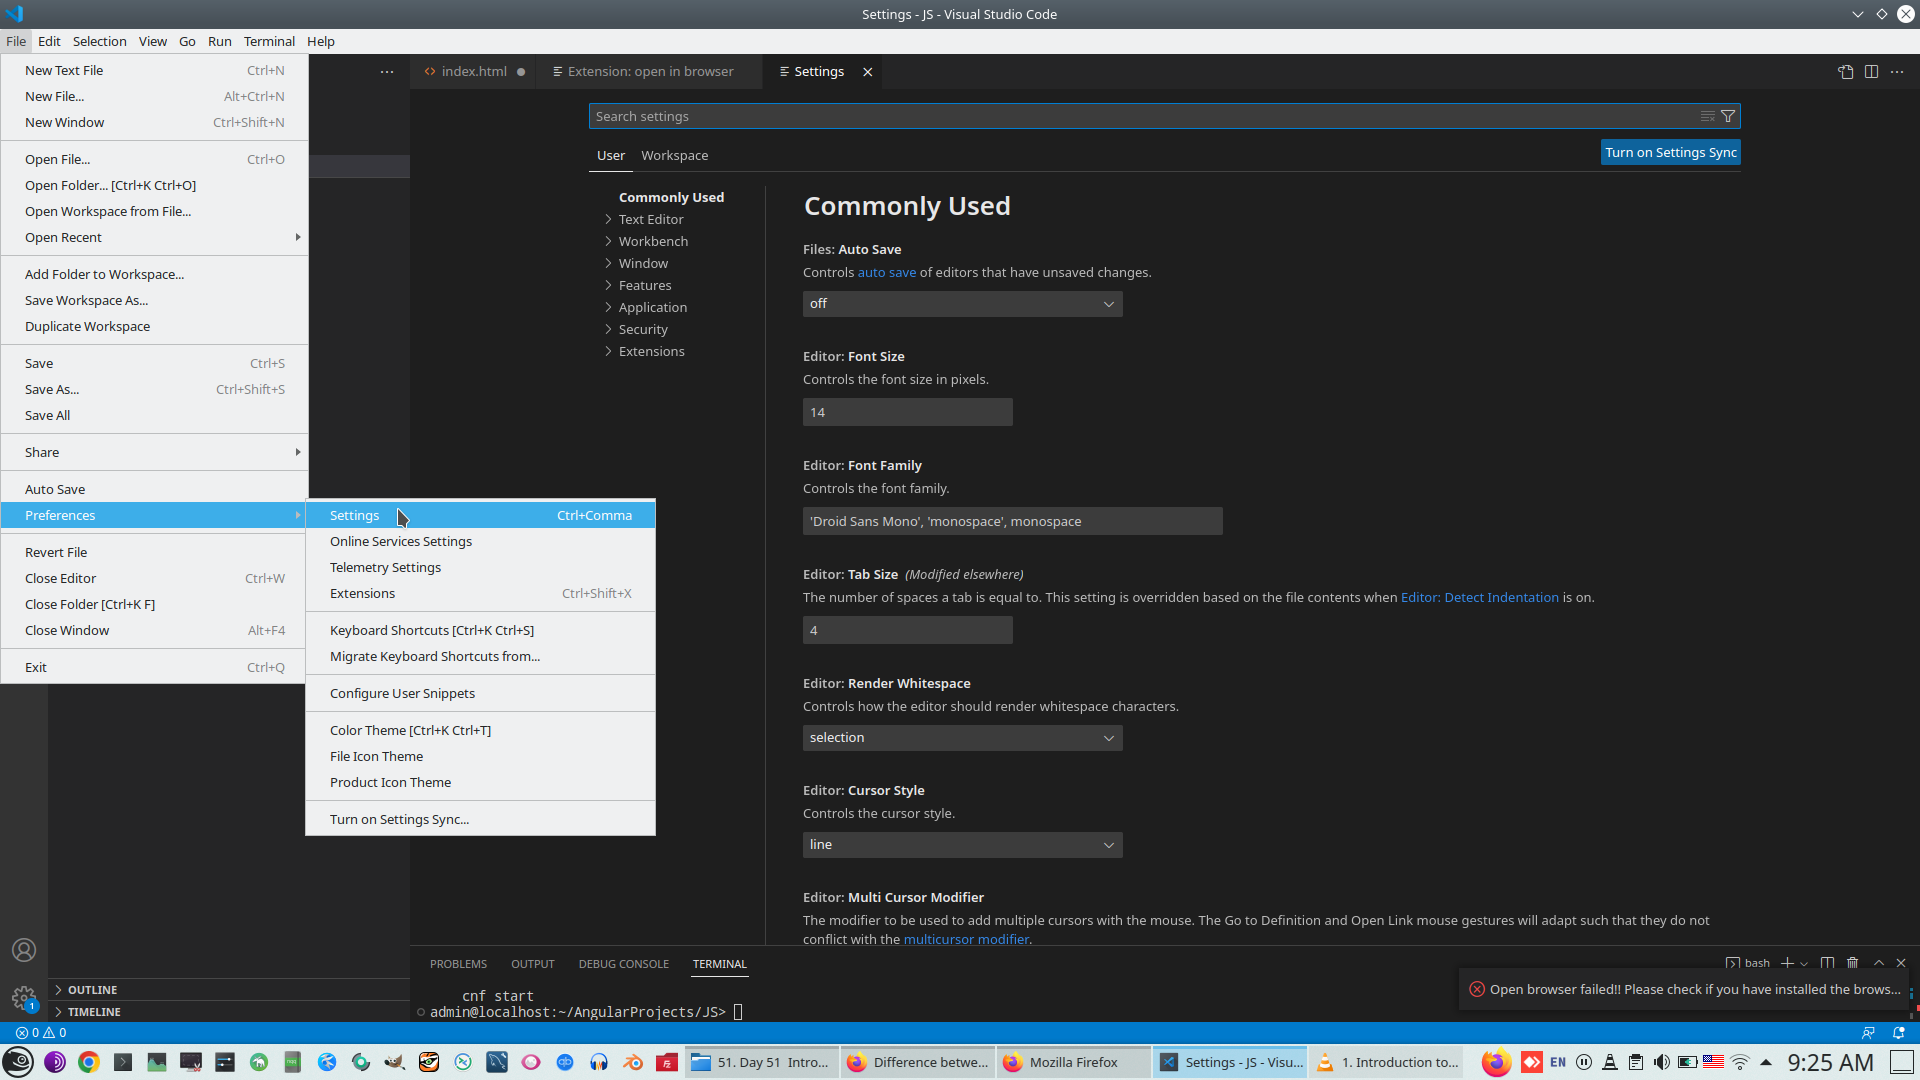Choose Color Theme in Preferences submenu
The height and width of the screenshot is (1080, 1920).
[410, 730]
